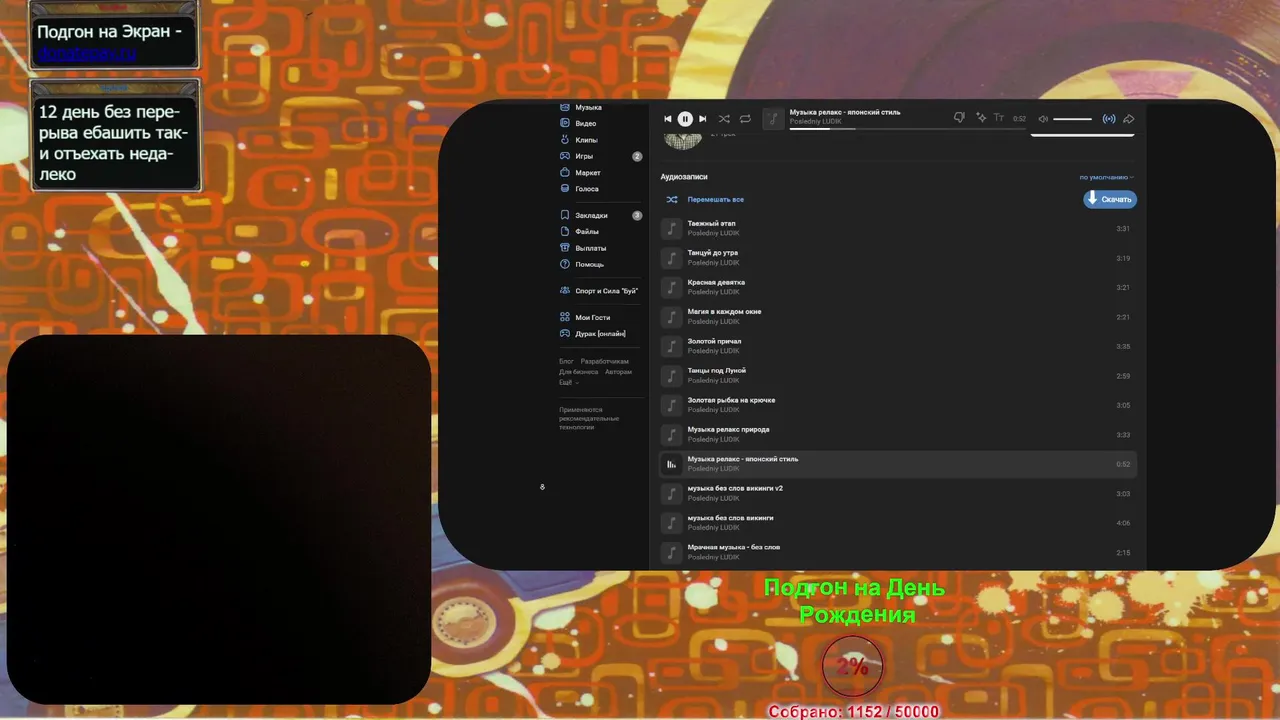Play the track Музыка релакс природа
Viewport: 1280px width, 720px height.
(898, 435)
